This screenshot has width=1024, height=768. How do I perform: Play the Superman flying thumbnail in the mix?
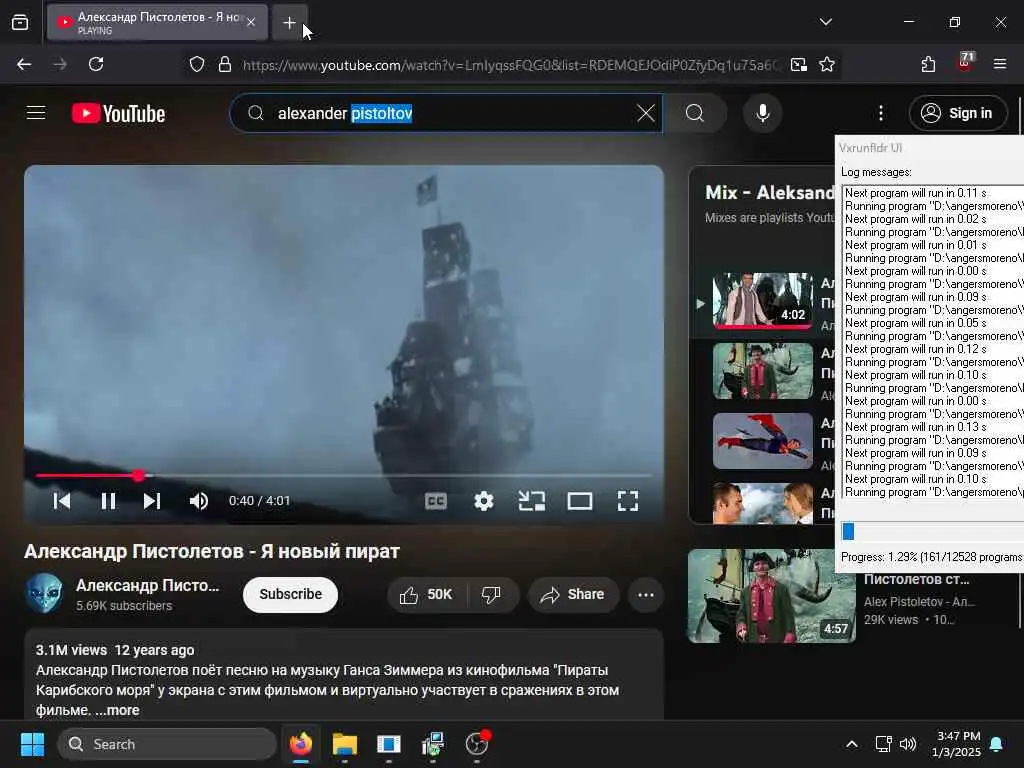click(762, 441)
